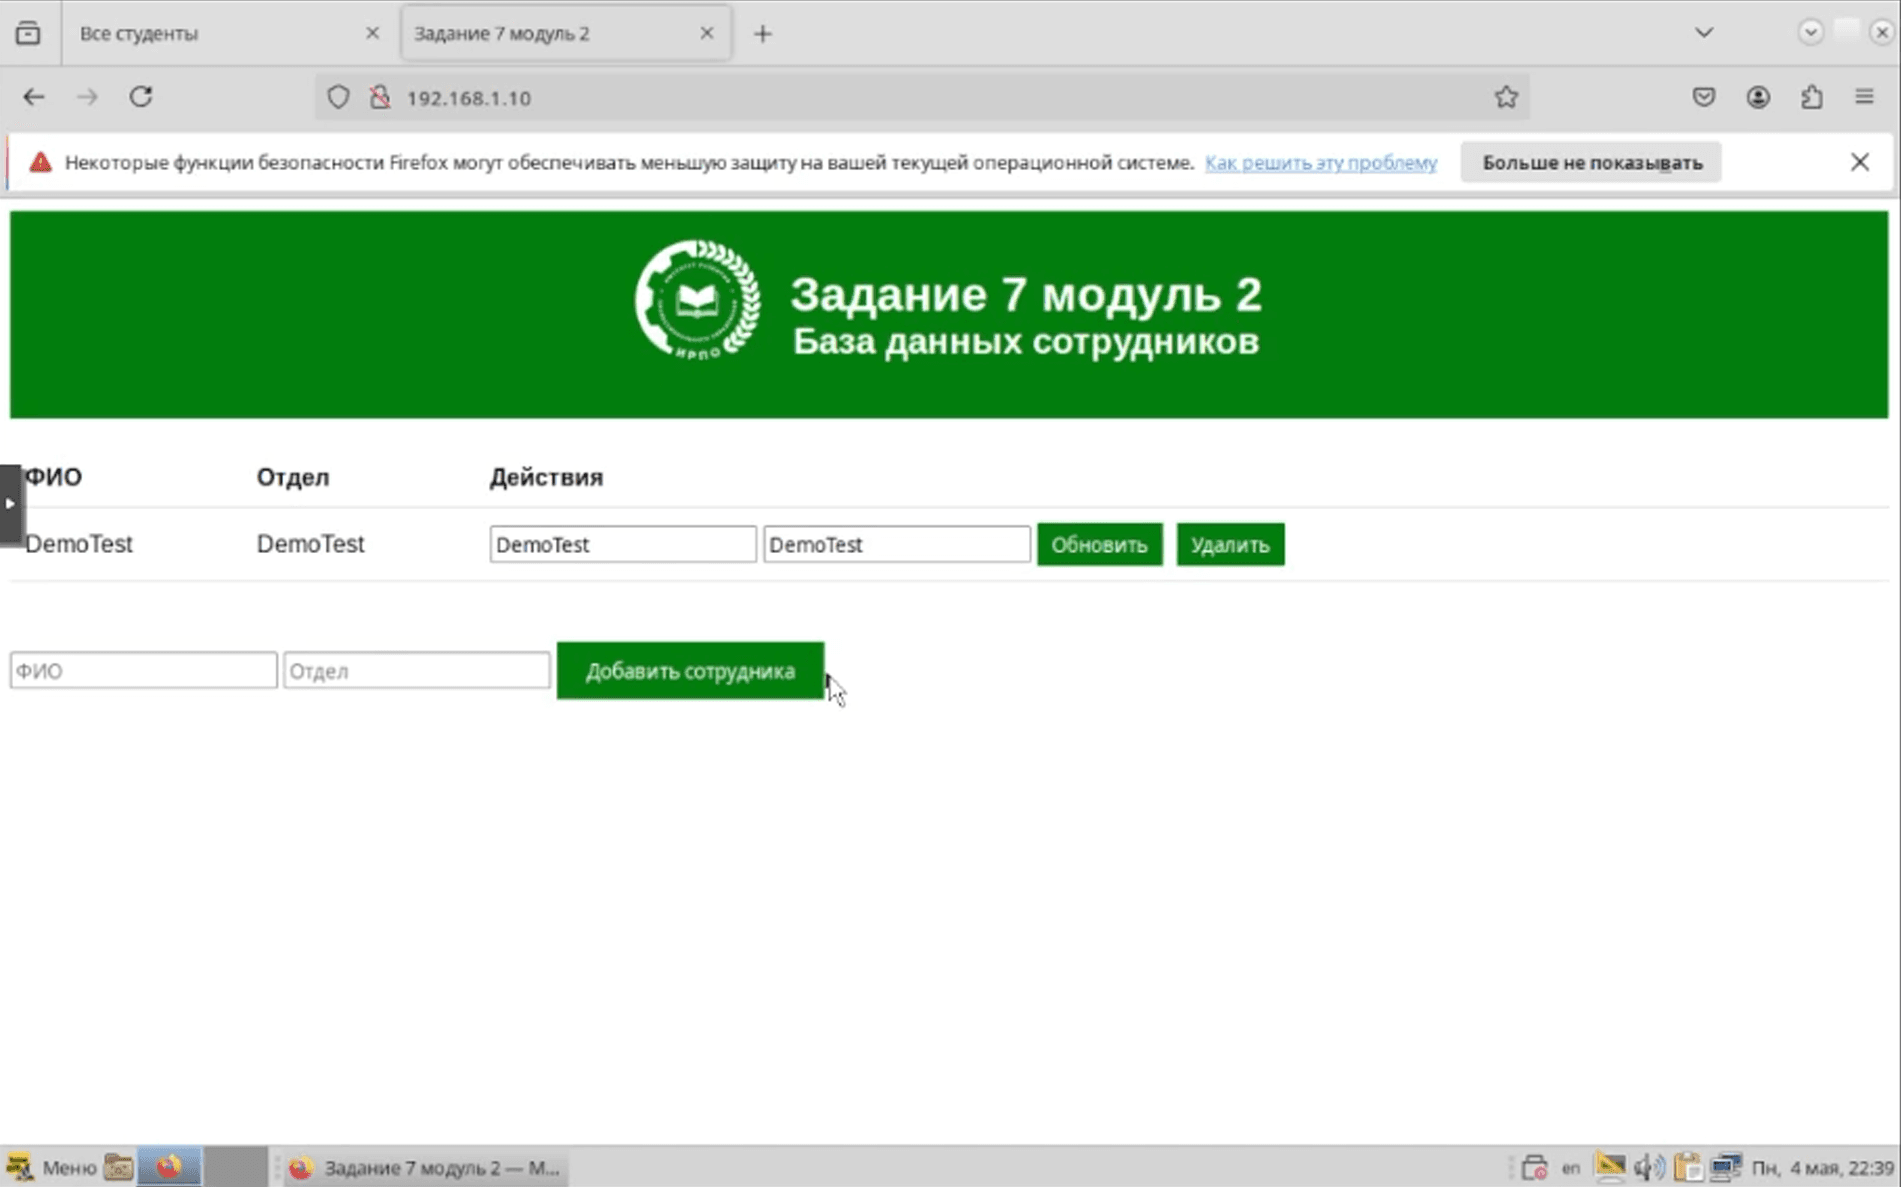Screen dimensions: 1901x1187
Task: Click the forward navigation arrow
Action: (x=88, y=97)
